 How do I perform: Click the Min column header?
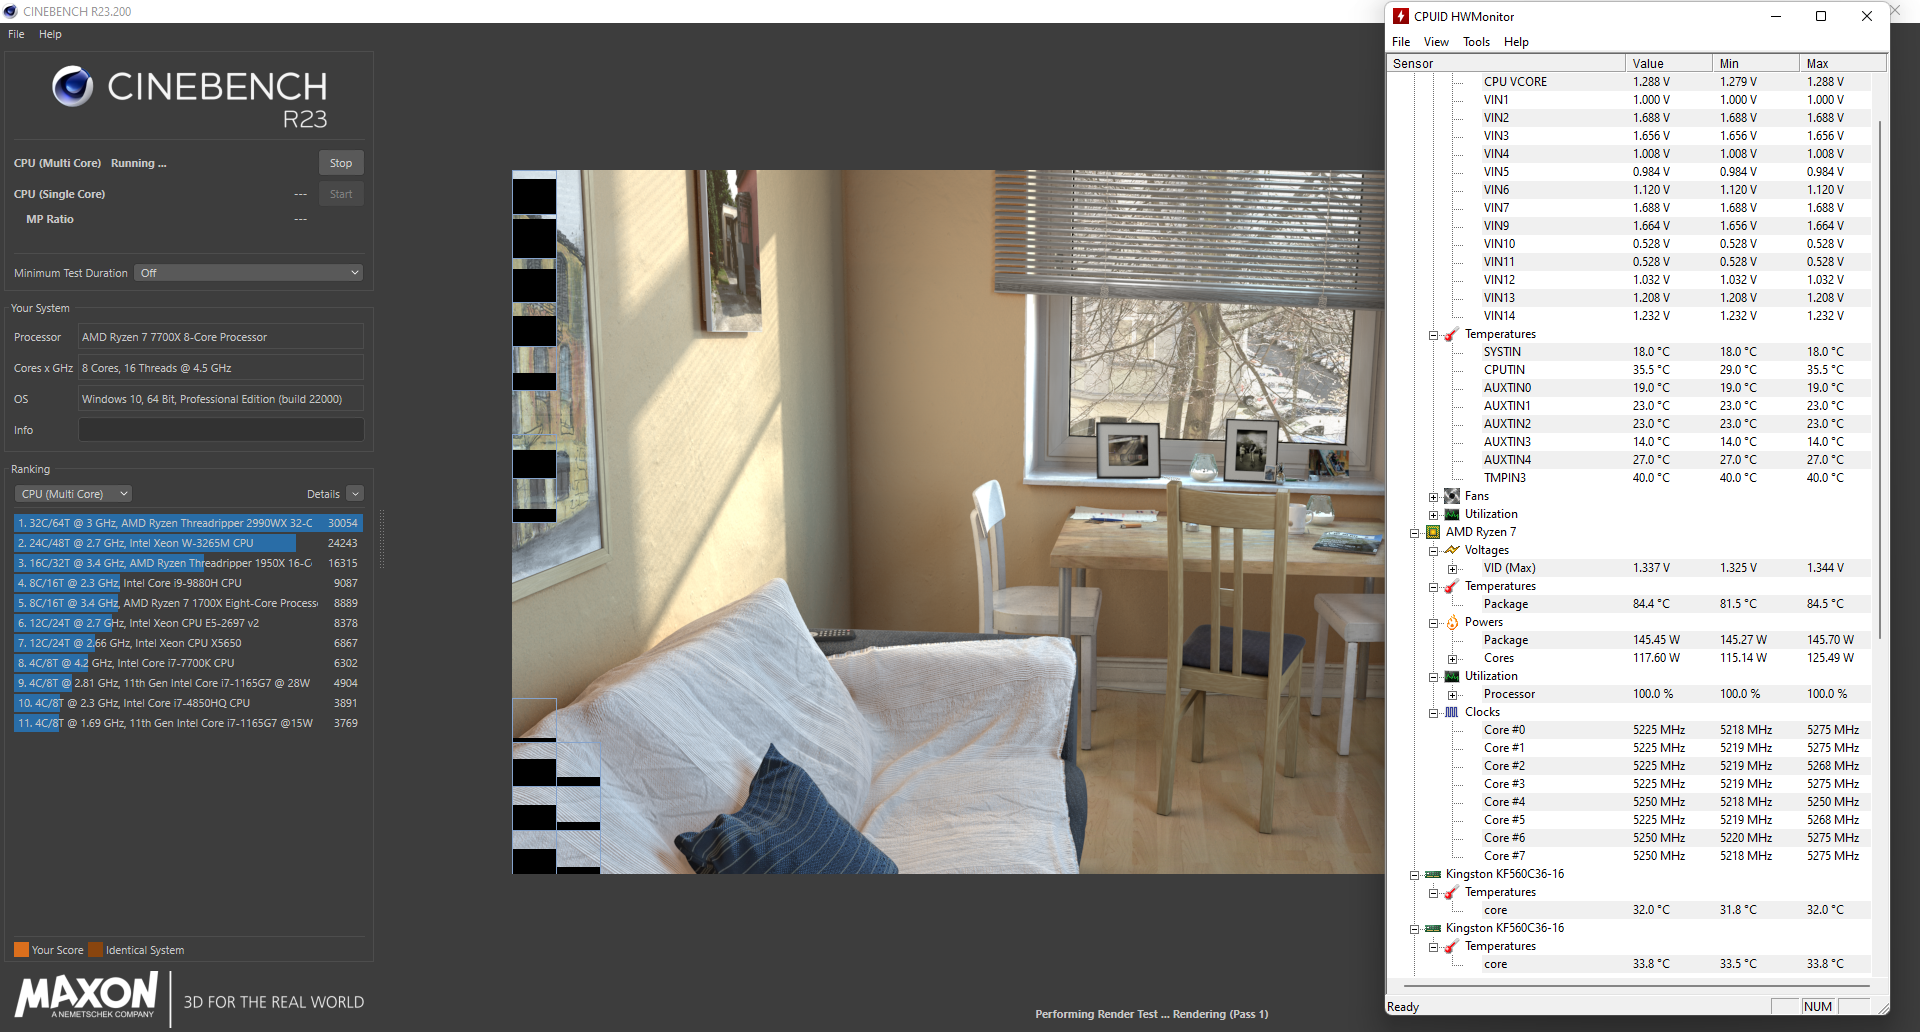click(x=1756, y=63)
